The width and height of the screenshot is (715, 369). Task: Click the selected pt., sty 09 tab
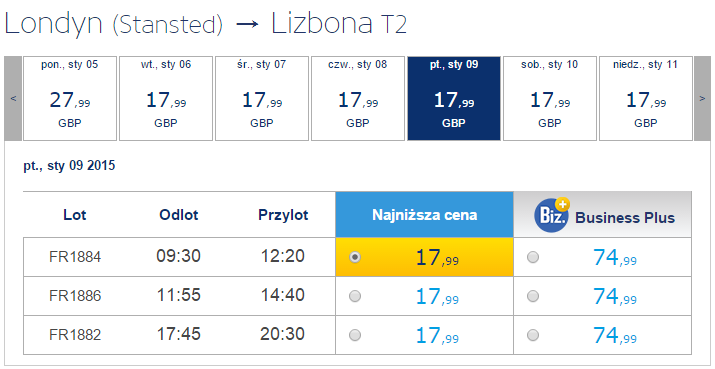tap(454, 99)
